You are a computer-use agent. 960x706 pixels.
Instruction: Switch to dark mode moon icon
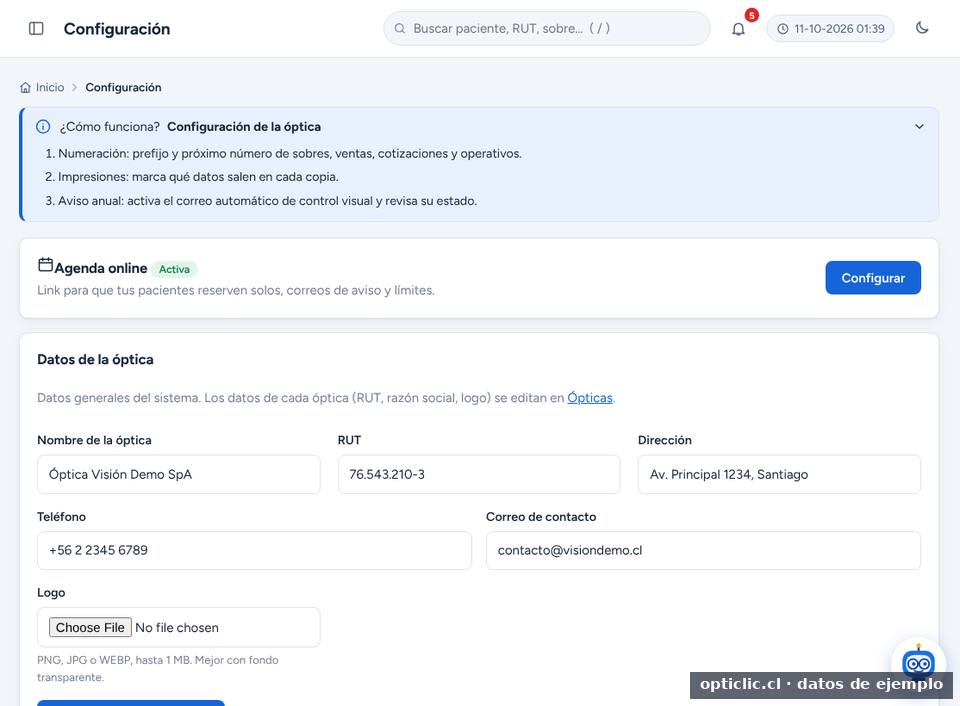921,28
